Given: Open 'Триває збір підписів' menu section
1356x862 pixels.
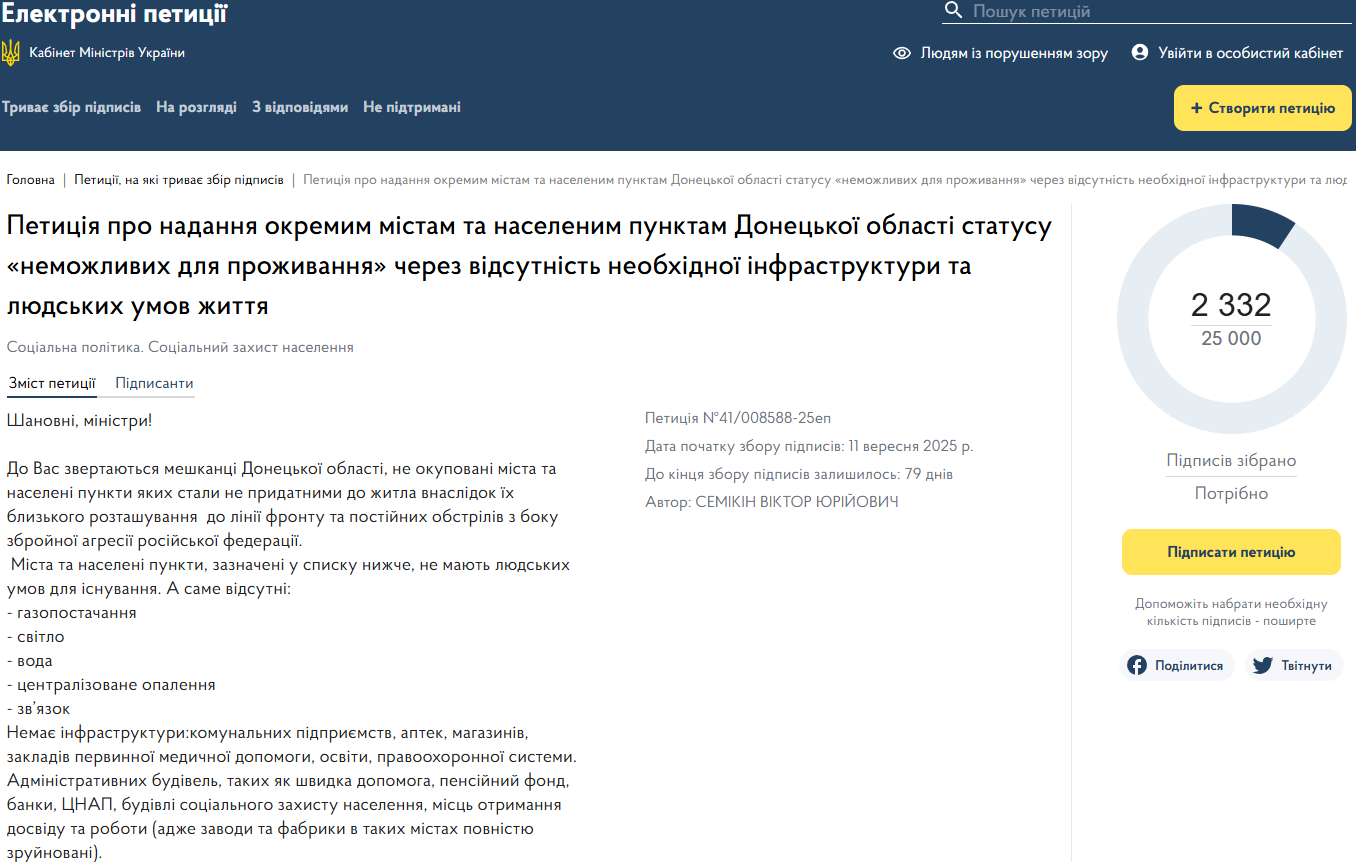Looking at the screenshot, I should coord(72,107).
